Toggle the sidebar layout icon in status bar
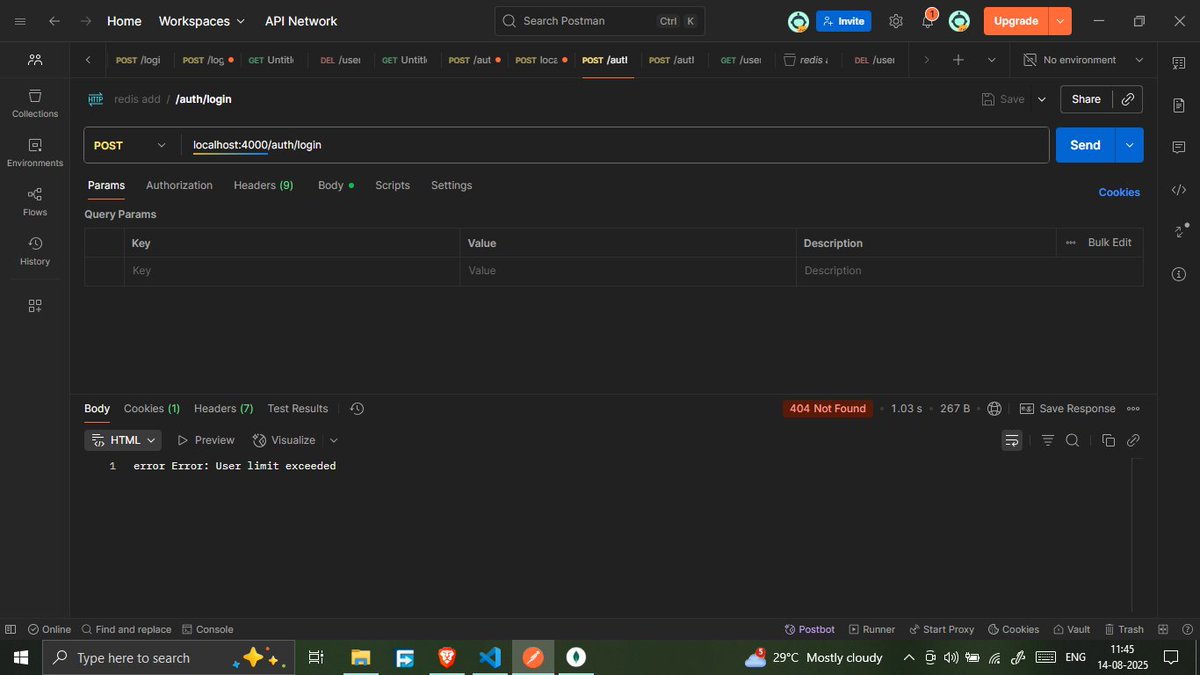This screenshot has width=1200, height=675. 11,629
